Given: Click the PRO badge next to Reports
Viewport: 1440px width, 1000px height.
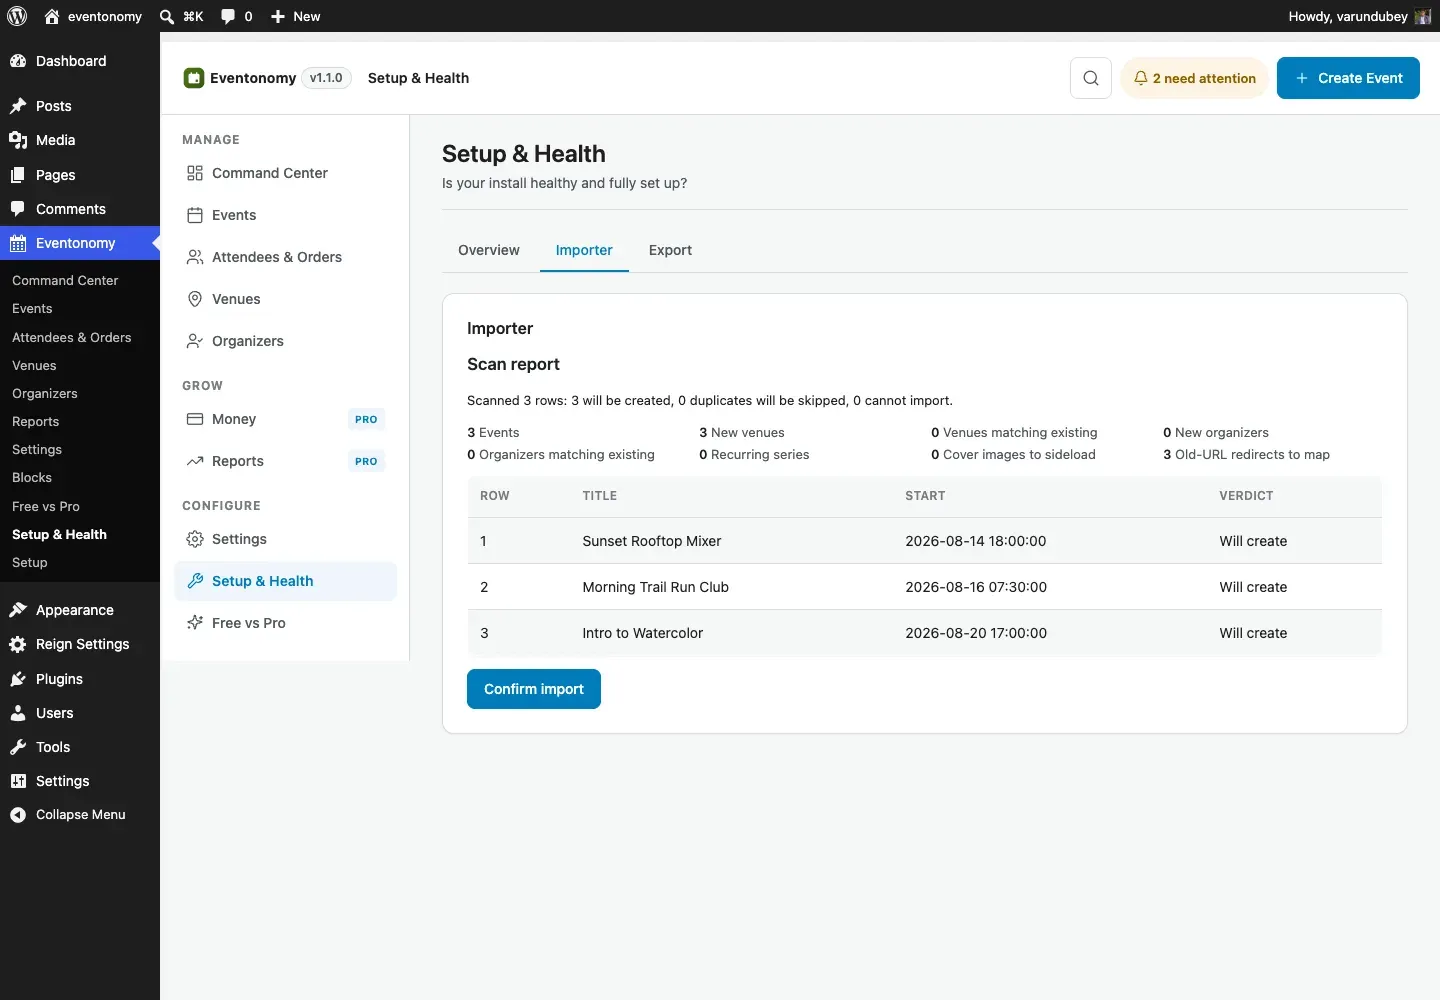Looking at the screenshot, I should tap(366, 461).
